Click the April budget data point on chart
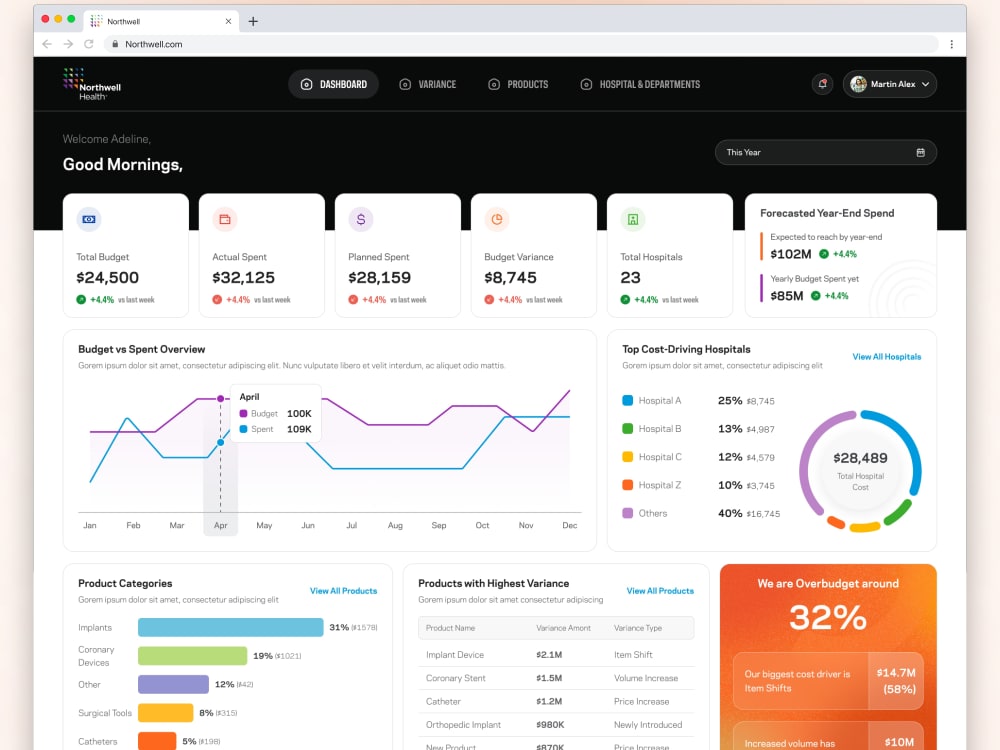This screenshot has width=1000, height=750. 221,399
